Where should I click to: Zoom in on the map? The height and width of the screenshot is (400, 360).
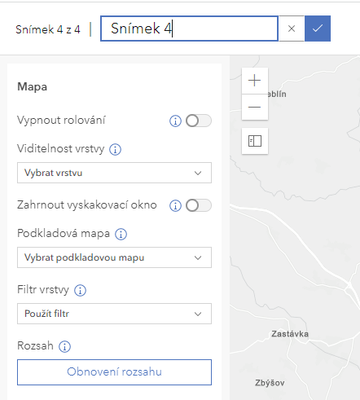255,81
